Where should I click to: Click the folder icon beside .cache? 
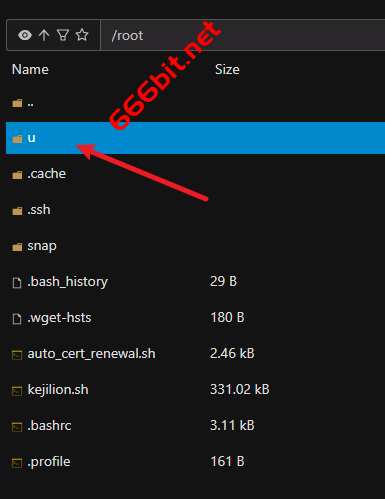[x=17, y=175]
